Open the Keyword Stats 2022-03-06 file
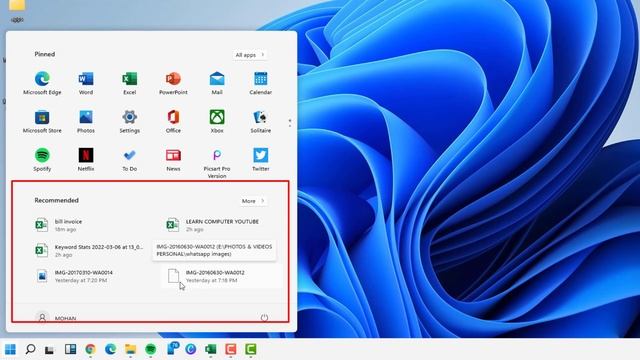 coord(90,250)
